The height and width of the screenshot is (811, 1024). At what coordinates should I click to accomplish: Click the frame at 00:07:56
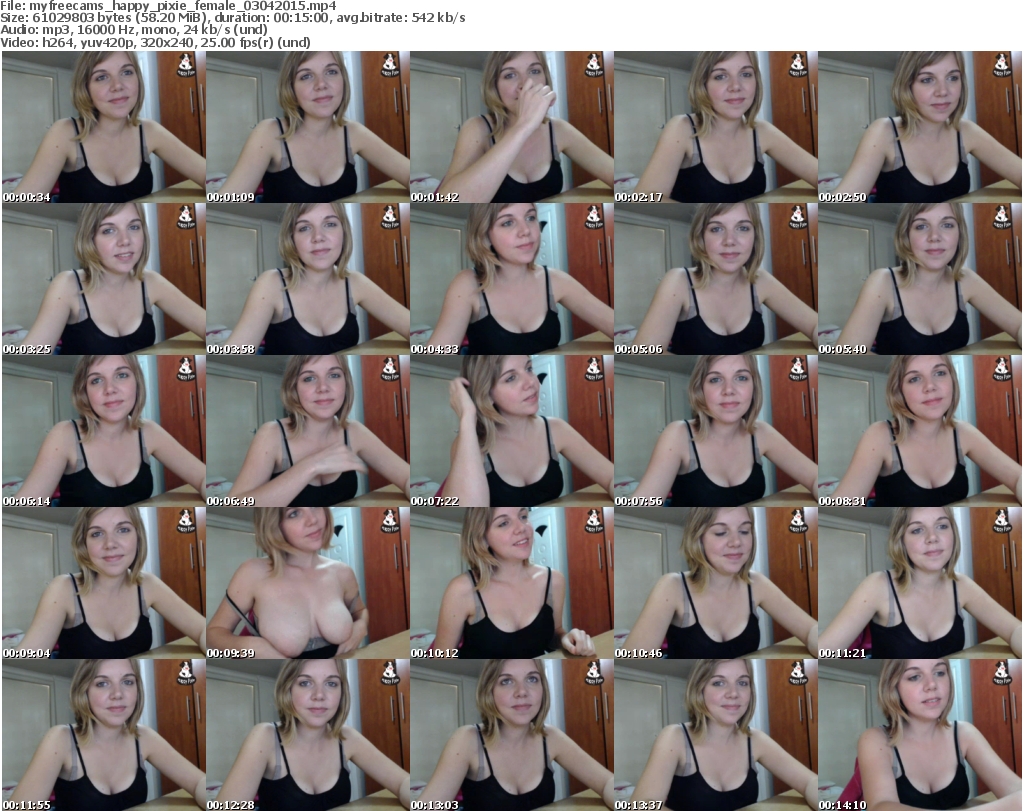[715, 431]
